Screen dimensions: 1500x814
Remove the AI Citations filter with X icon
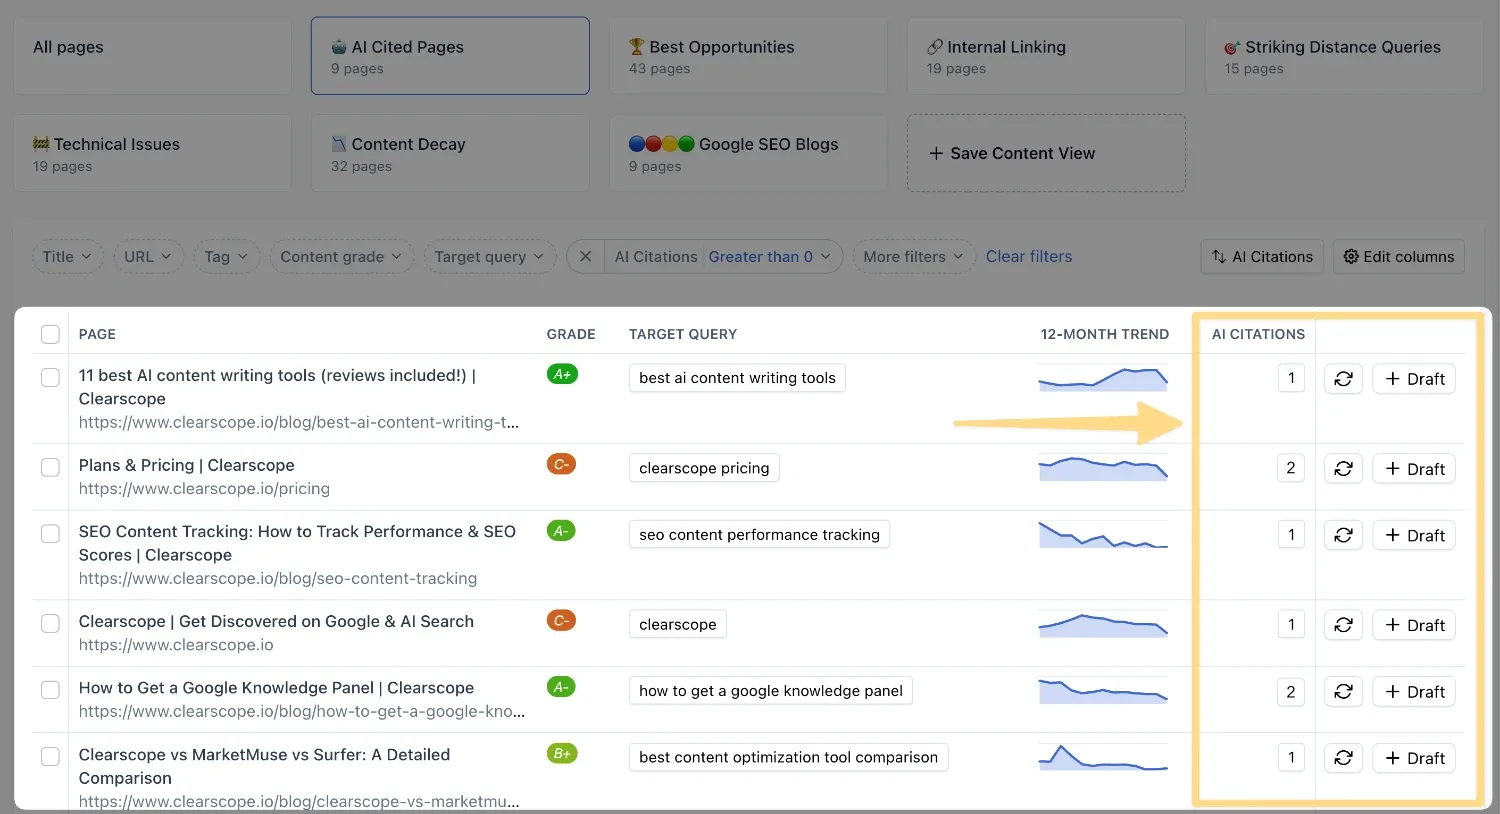[586, 257]
